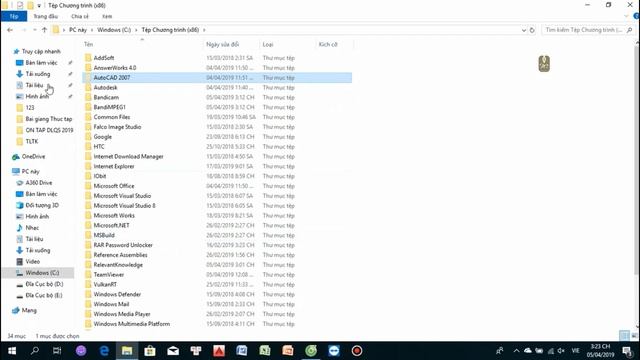Image resolution: width=640 pixels, height=360 pixels.
Task: Open address bar history dropdown
Action: point(524,30)
